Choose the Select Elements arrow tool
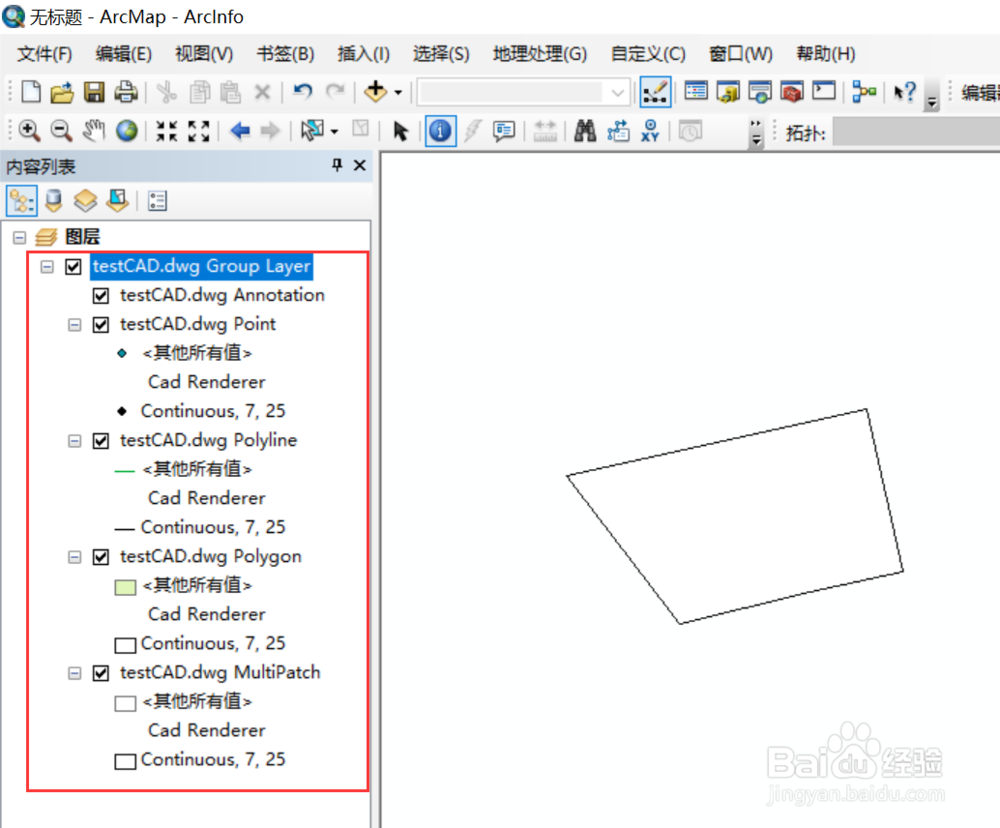Viewport: 1000px width, 828px height. point(401,131)
